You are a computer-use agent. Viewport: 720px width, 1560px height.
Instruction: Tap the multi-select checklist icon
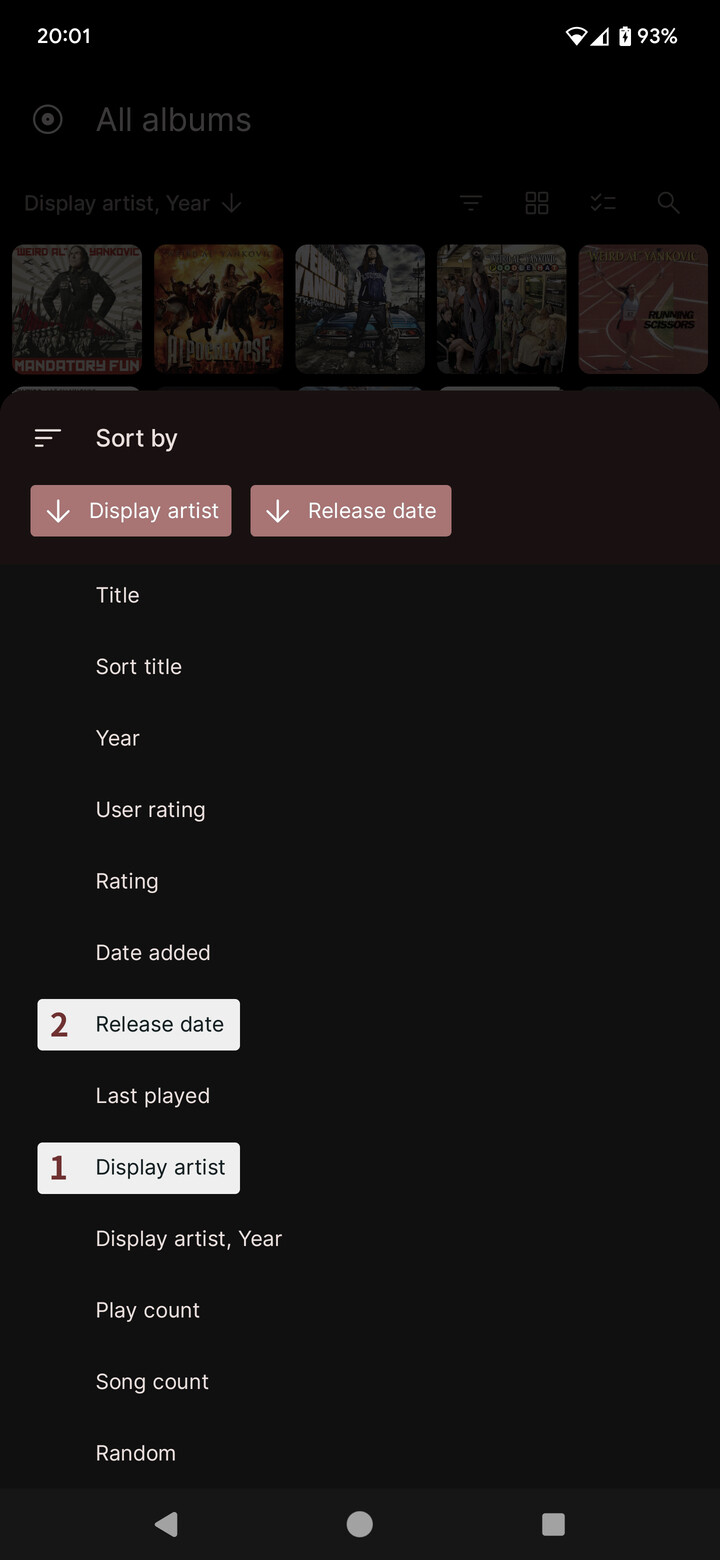pos(603,203)
